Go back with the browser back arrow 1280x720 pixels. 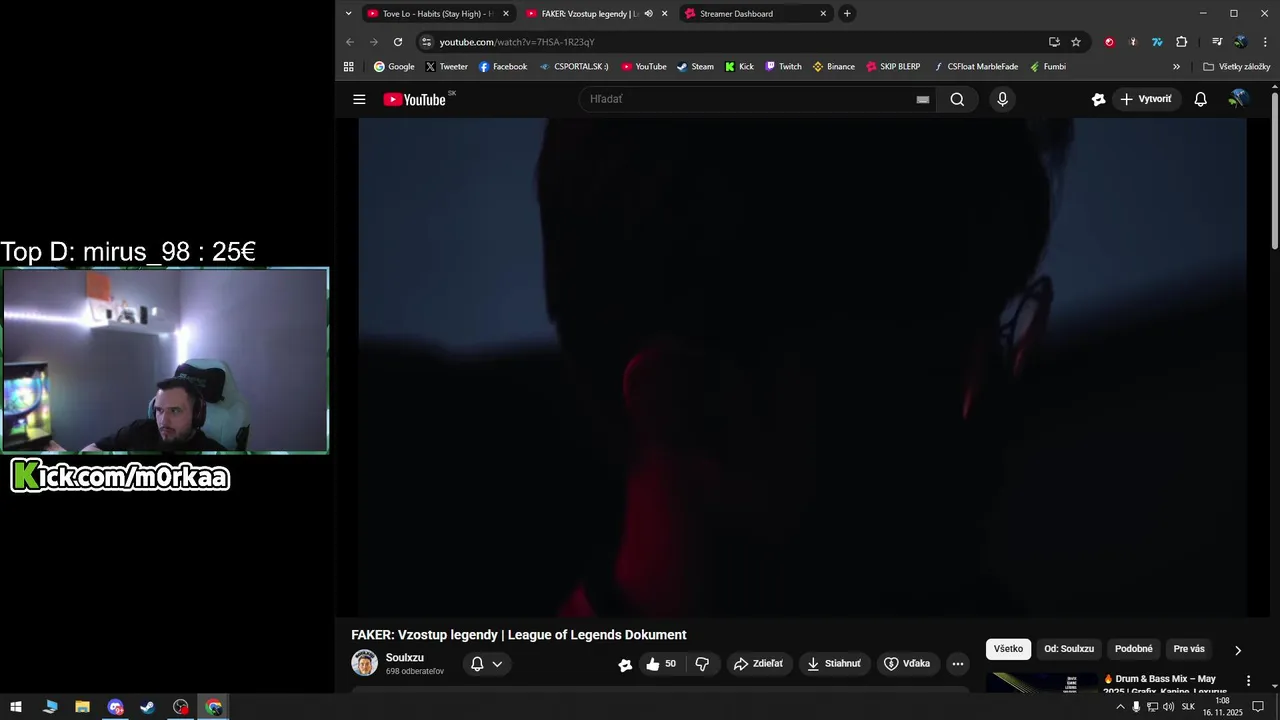[349, 42]
